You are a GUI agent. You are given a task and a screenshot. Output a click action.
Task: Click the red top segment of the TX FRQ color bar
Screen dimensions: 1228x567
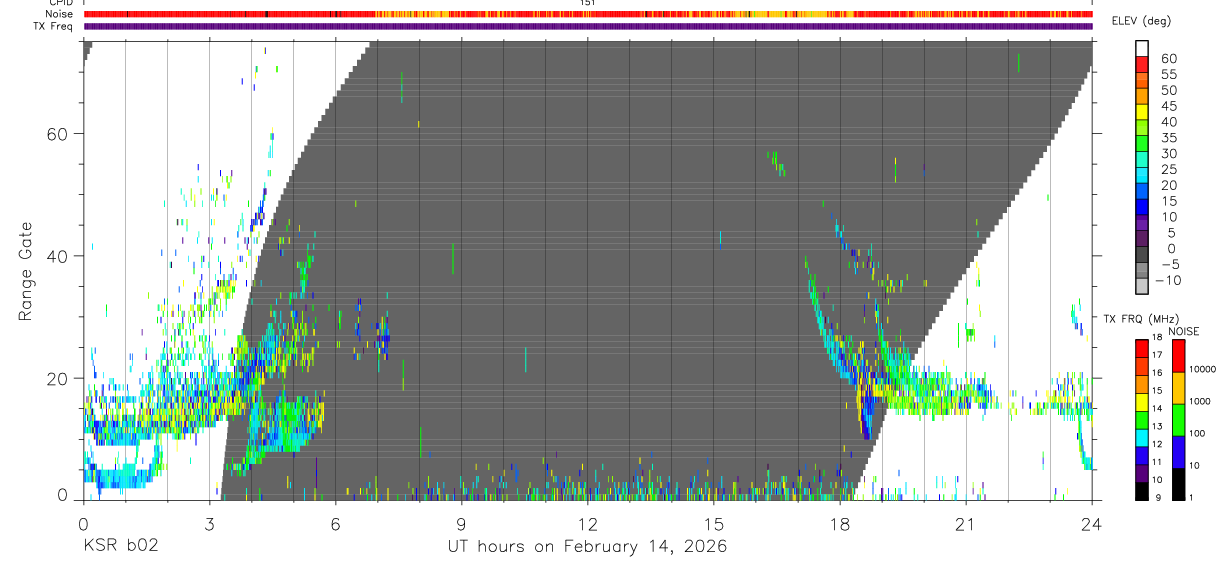1142,348
